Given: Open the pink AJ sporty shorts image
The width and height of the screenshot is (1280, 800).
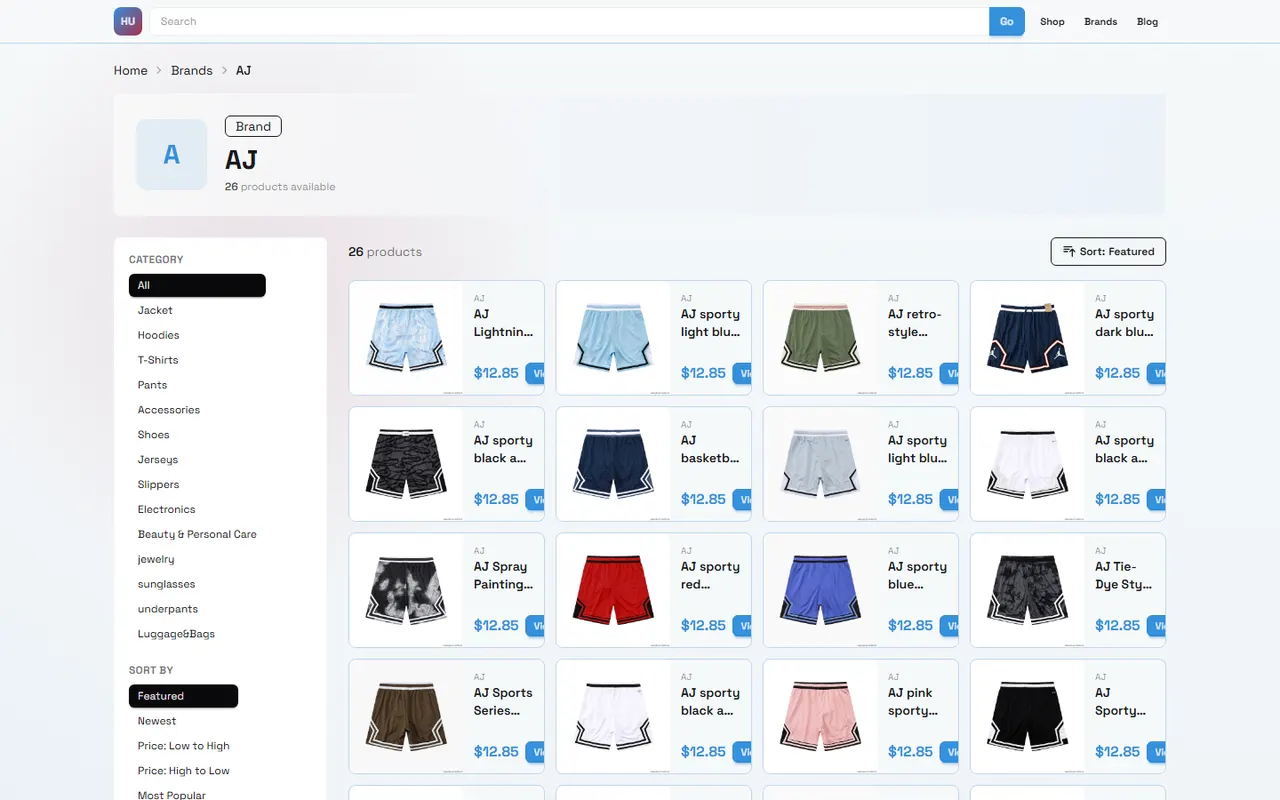Looking at the screenshot, I should [820, 716].
